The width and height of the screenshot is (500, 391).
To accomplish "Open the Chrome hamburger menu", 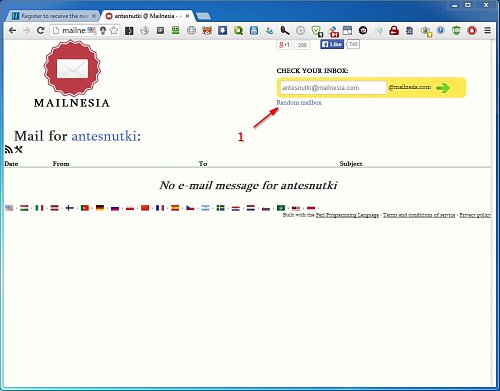I will pos(487,31).
